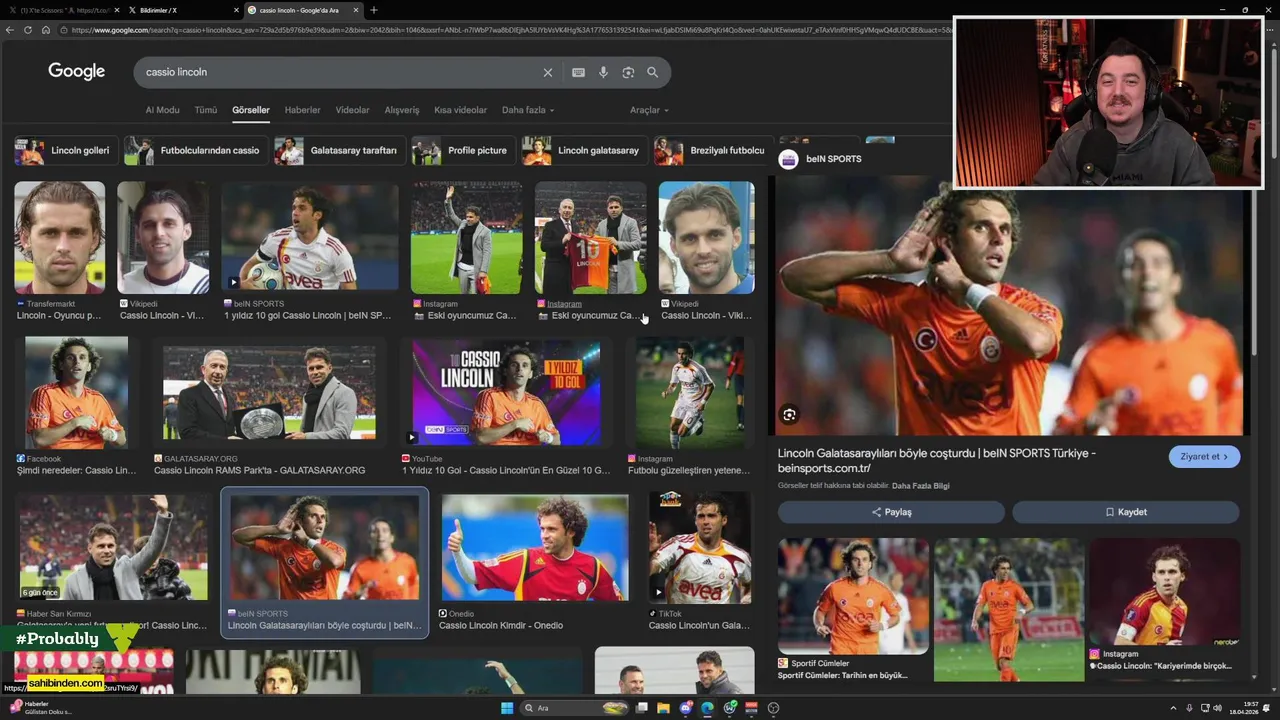
Task: Select the 'Profile picture' chip
Action: tap(463, 151)
